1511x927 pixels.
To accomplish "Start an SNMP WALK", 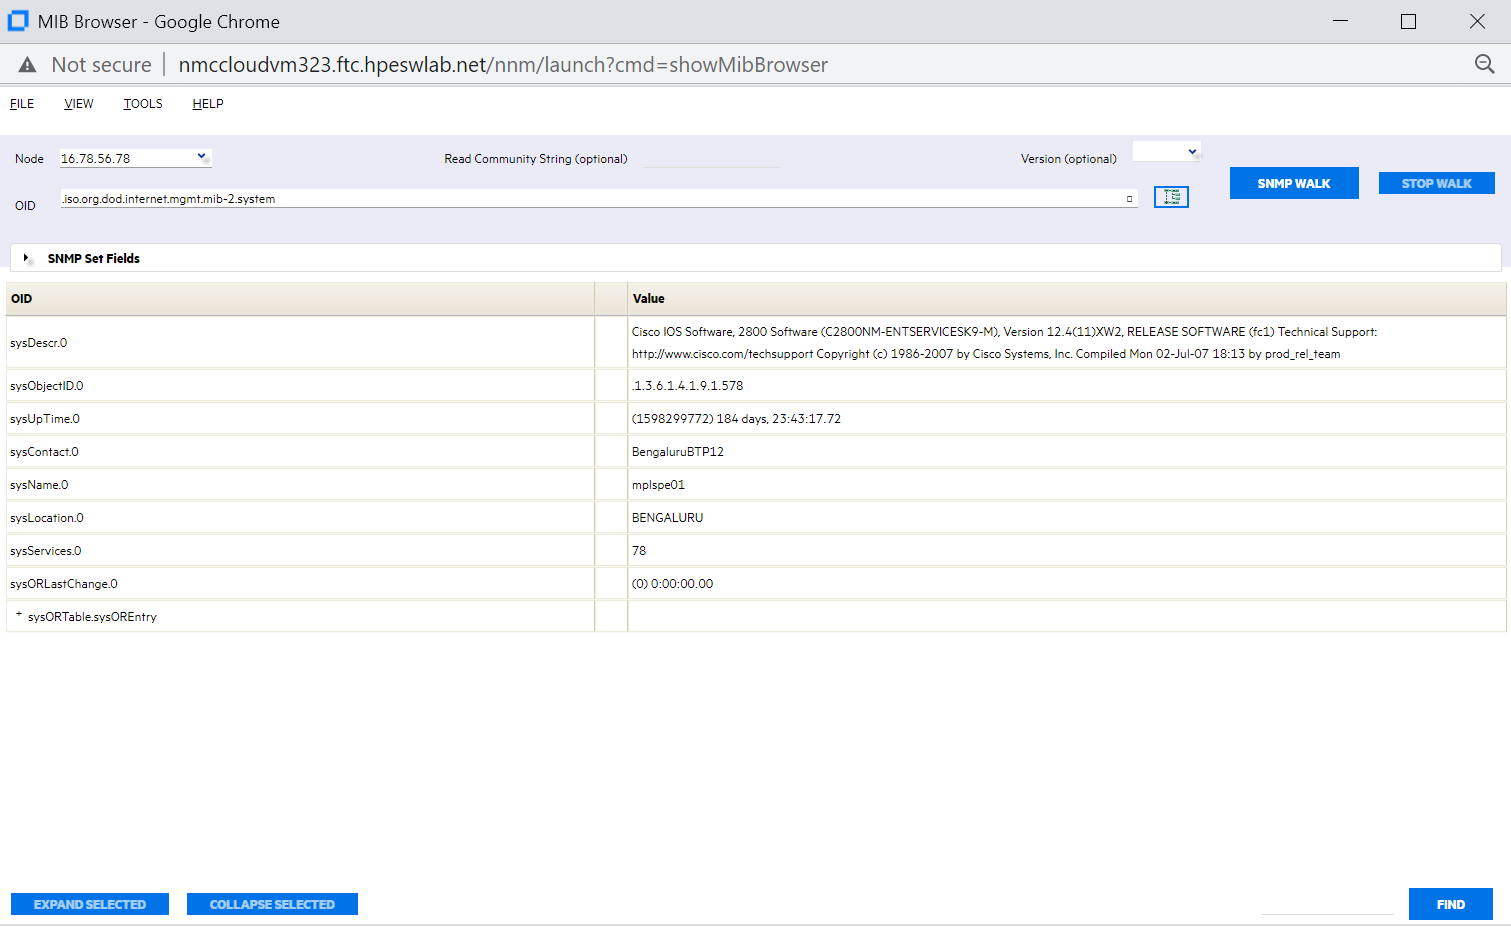I will [1294, 182].
